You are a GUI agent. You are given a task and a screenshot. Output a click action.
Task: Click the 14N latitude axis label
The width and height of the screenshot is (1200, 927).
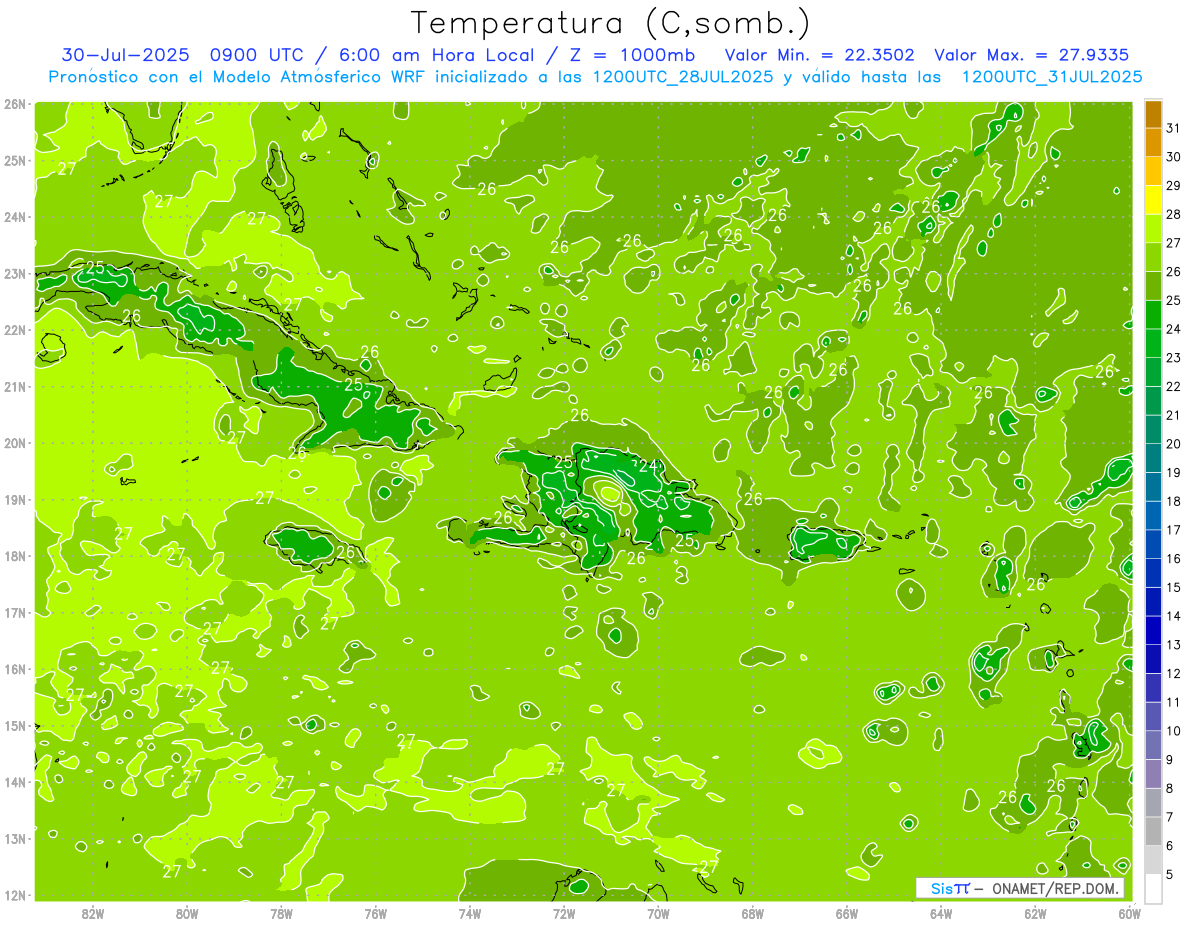(x=15, y=782)
